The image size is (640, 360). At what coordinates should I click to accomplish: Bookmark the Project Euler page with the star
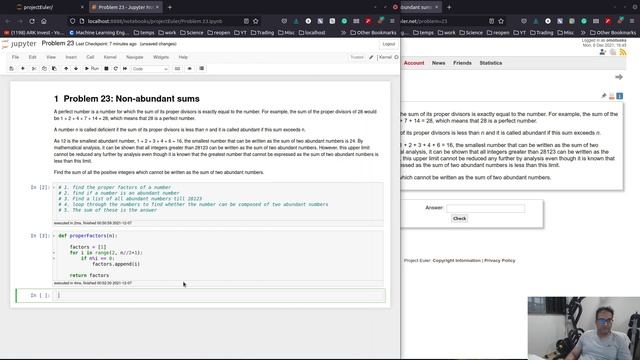point(501,21)
